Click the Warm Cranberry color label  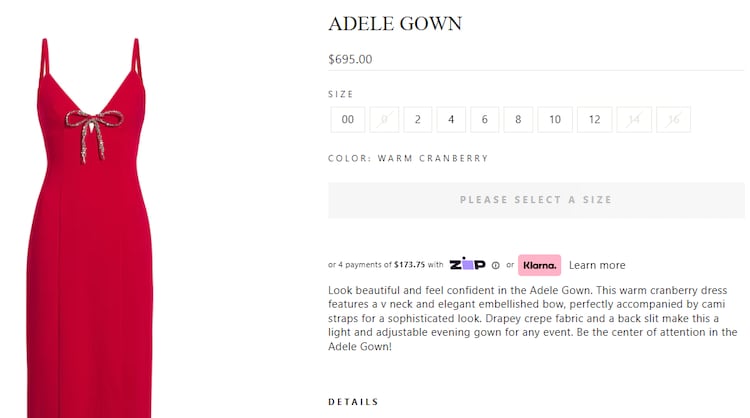pyautogui.click(x=408, y=158)
